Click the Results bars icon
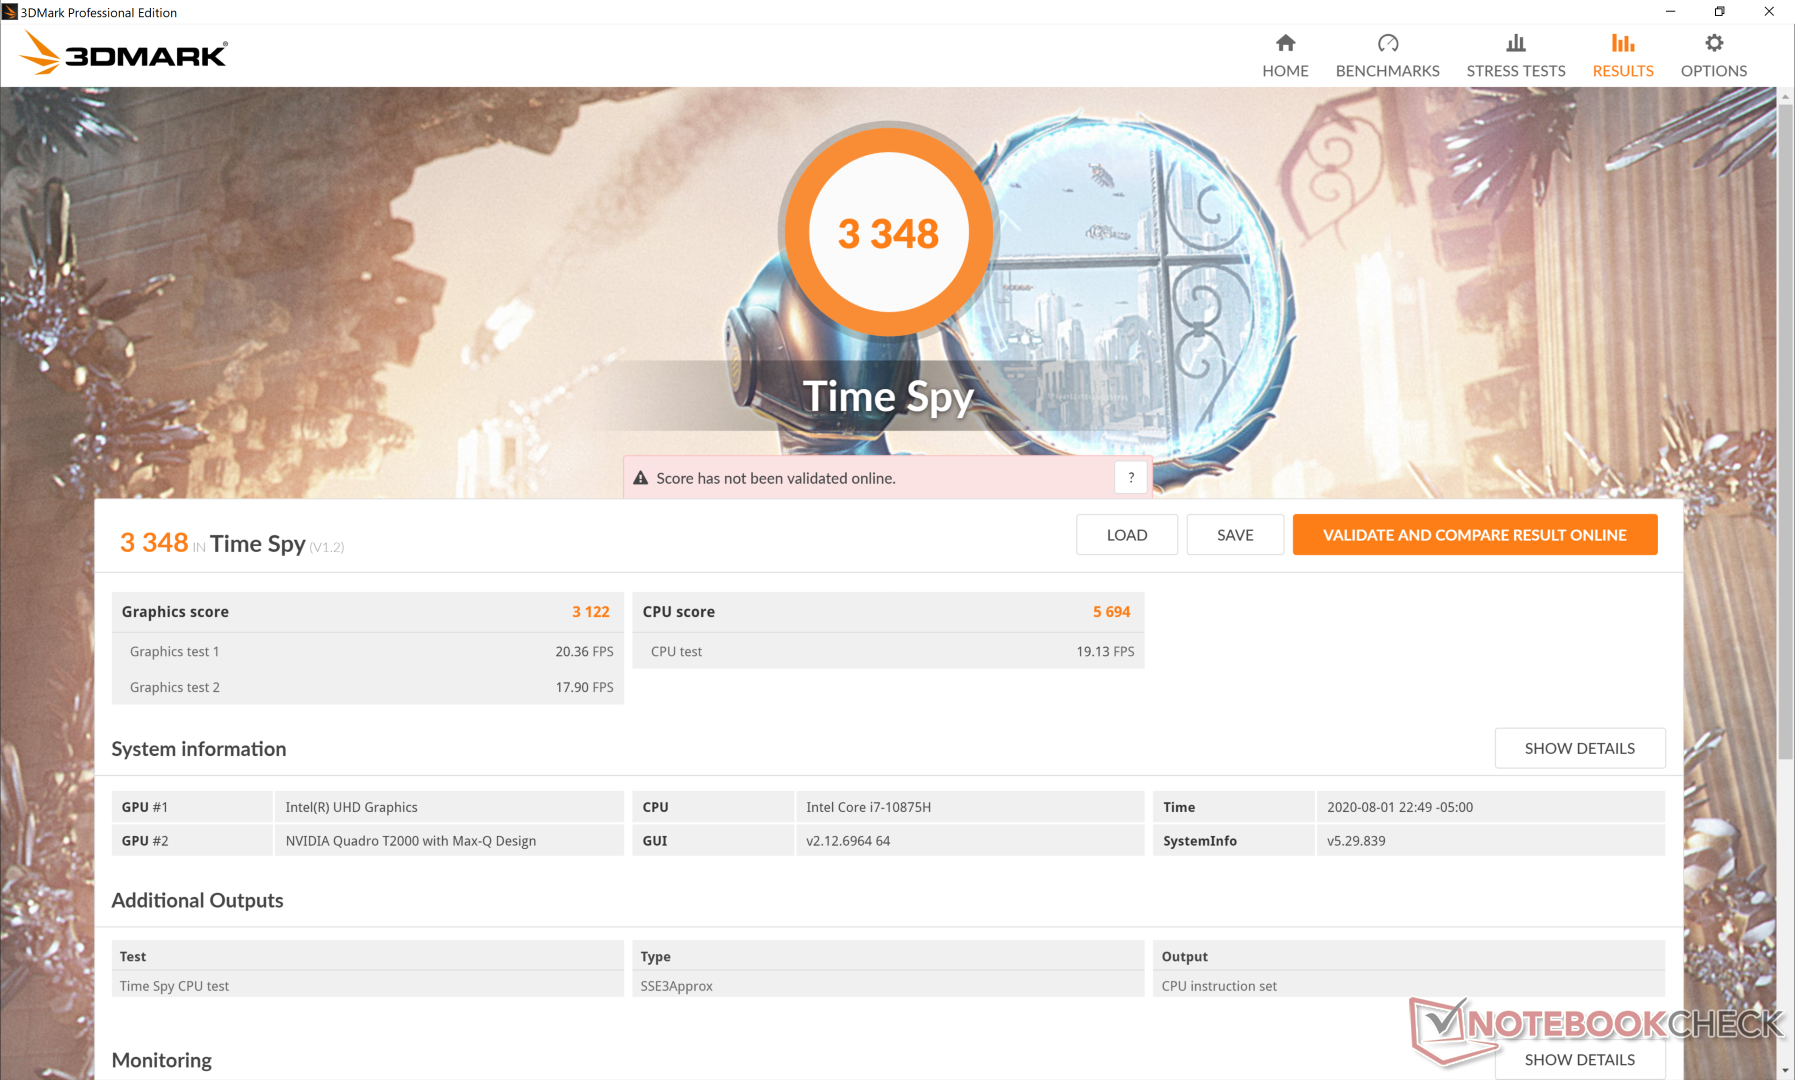Screen dimensions: 1795x1080 (x=1623, y=43)
